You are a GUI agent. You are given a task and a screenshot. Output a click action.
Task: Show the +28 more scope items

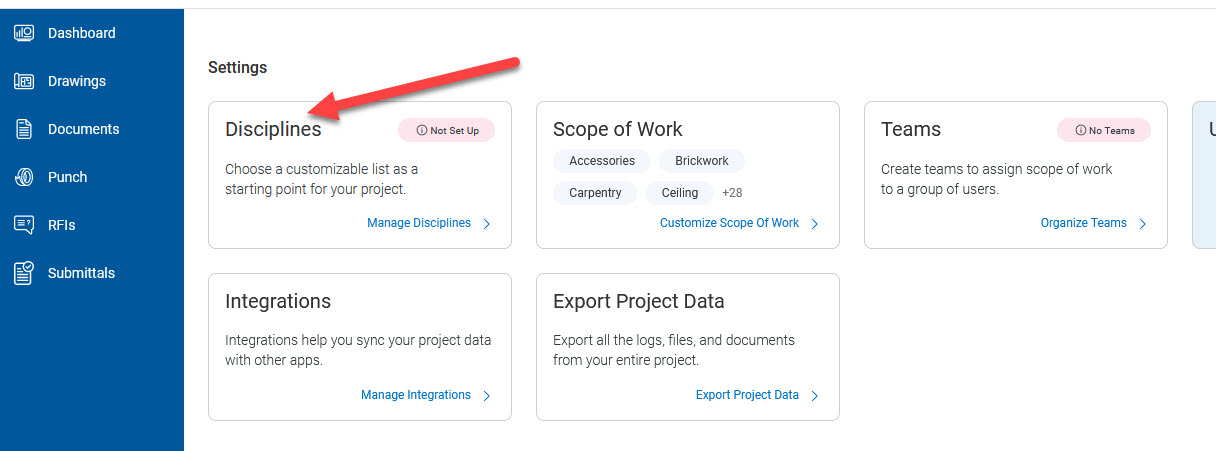pyautogui.click(x=732, y=193)
